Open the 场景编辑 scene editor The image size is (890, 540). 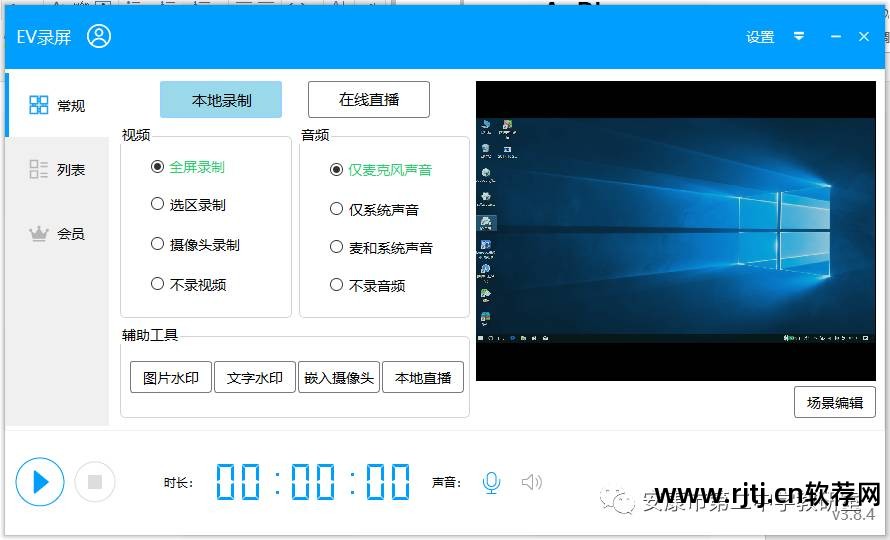coord(834,403)
